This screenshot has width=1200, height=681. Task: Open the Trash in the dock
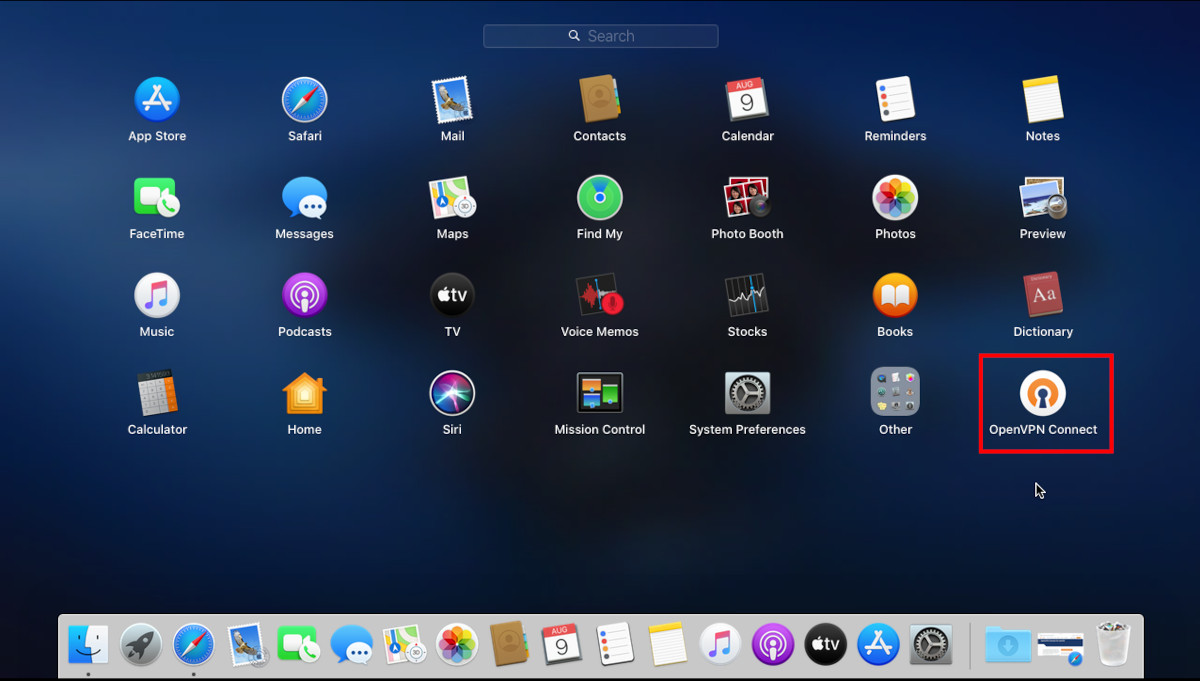[1114, 644]
